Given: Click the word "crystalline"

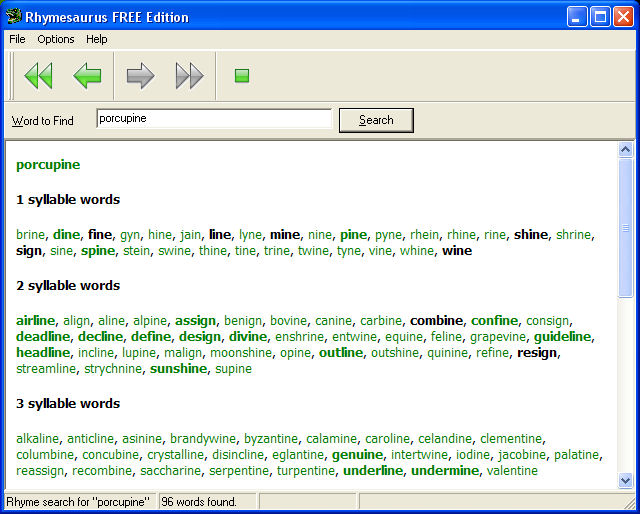Looking at the screenshot, I should [176, 455].
